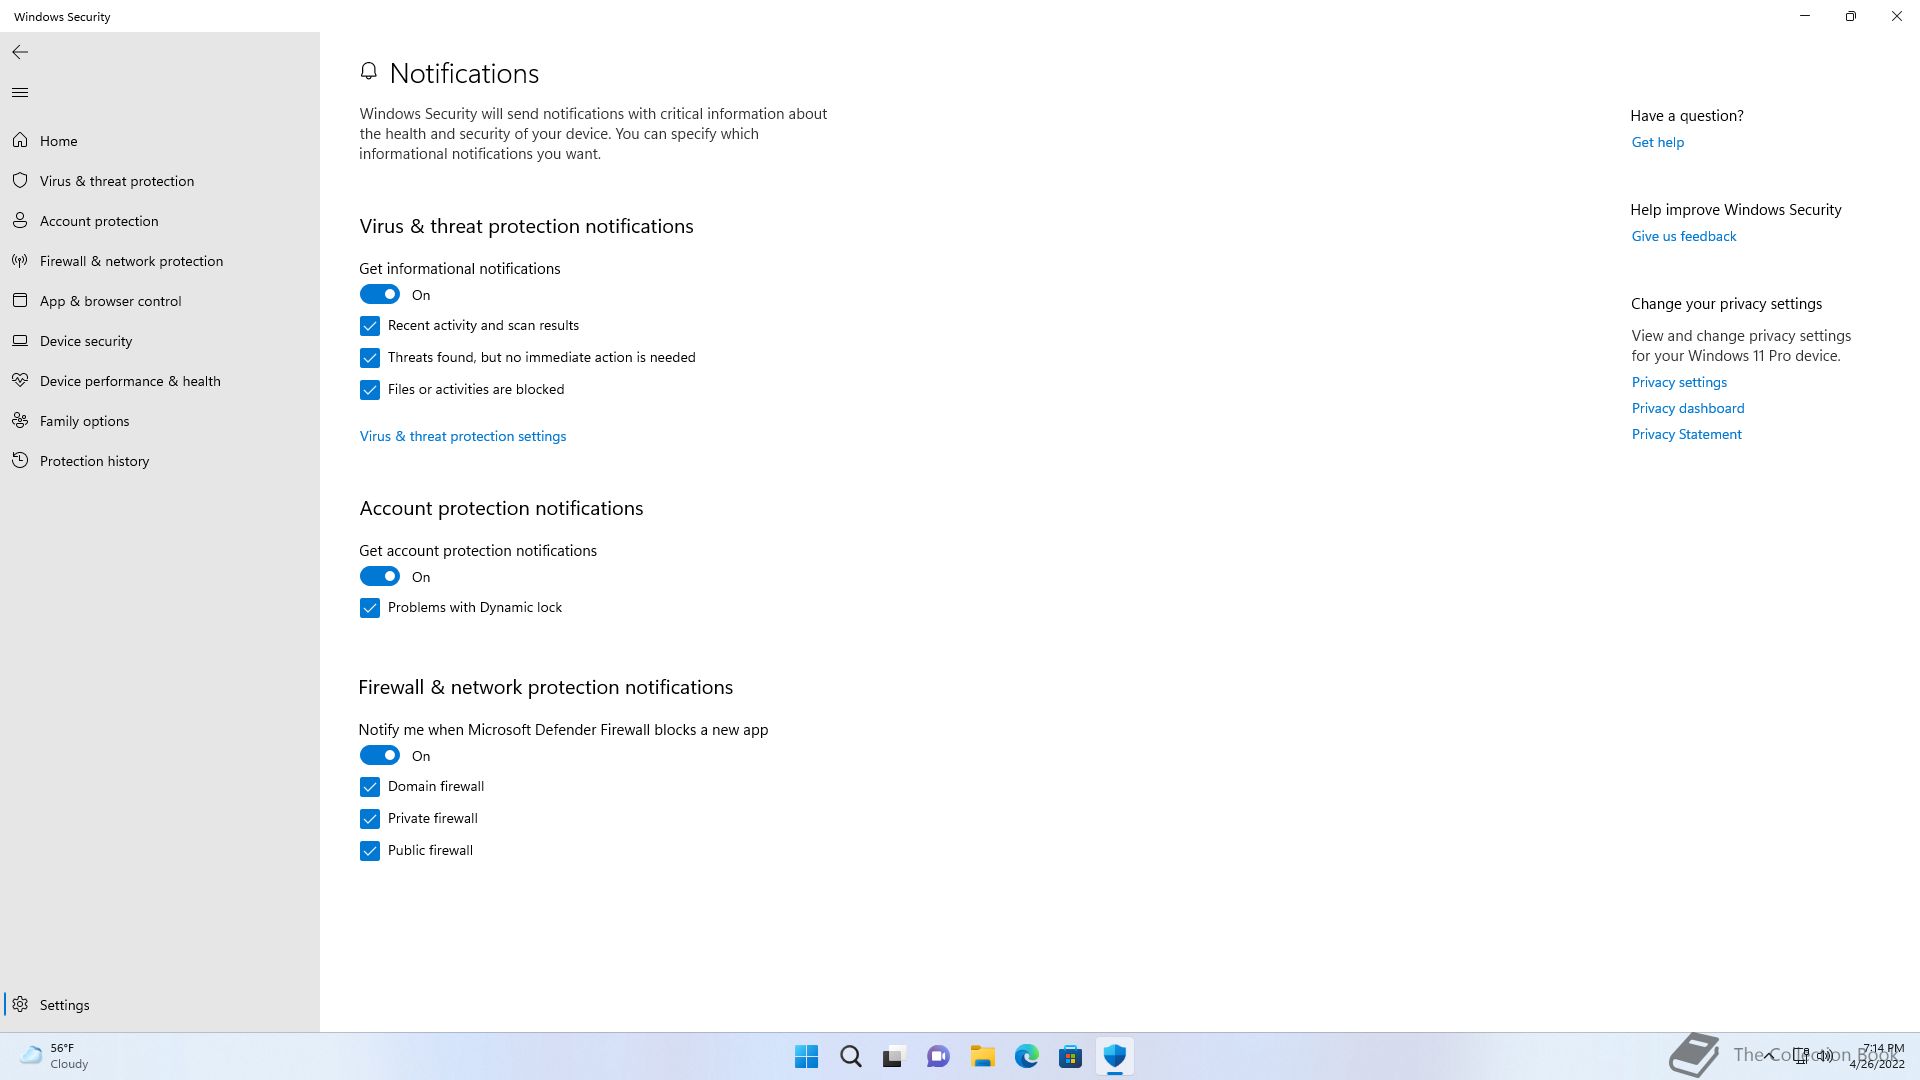Screen dimensions: 1920x1080
Task: Go to Account protection page
Action: click(x=99, y=221)
